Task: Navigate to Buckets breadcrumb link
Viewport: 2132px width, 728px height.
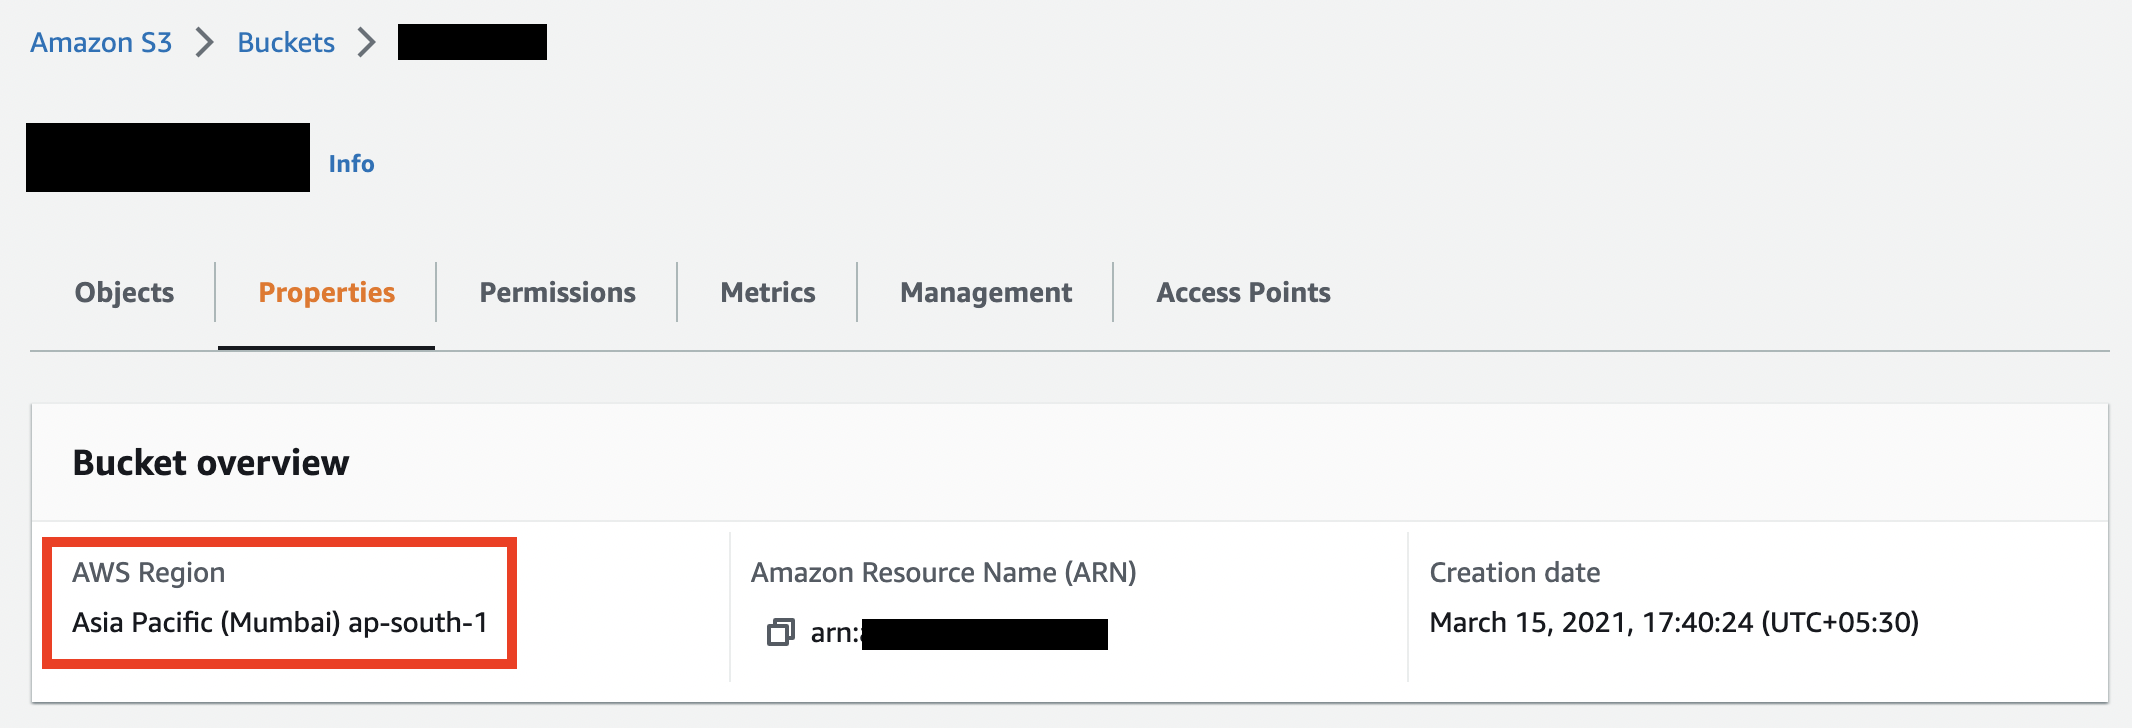Action: [286, 42]
